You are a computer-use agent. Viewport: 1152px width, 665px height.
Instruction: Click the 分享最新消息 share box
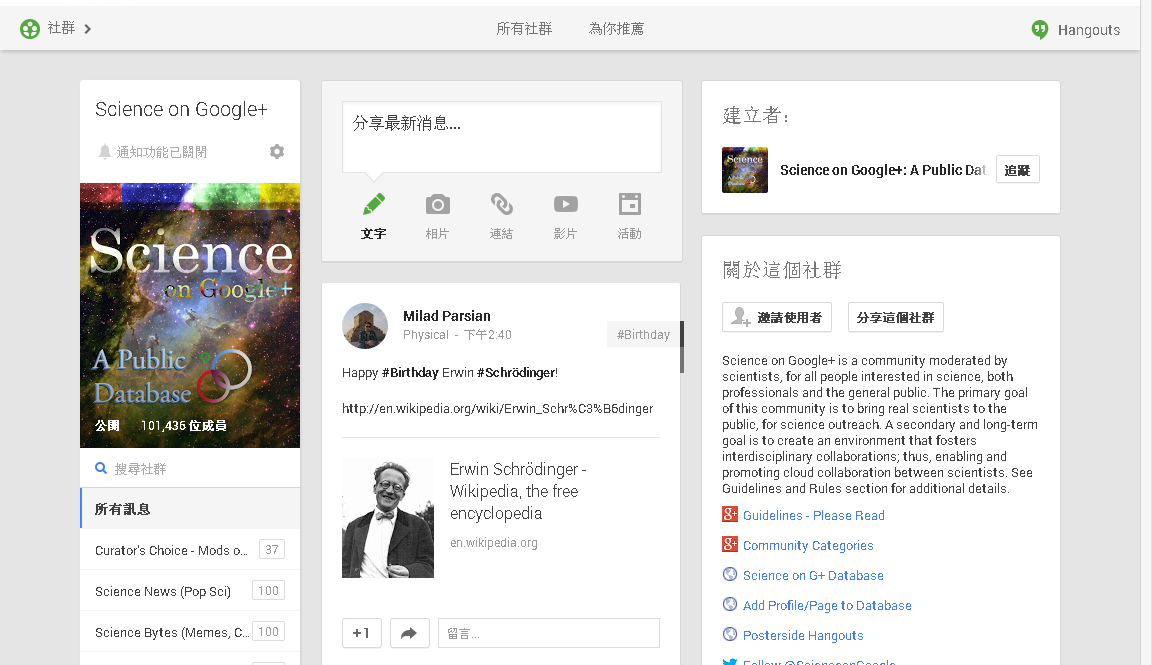[502, 137]
